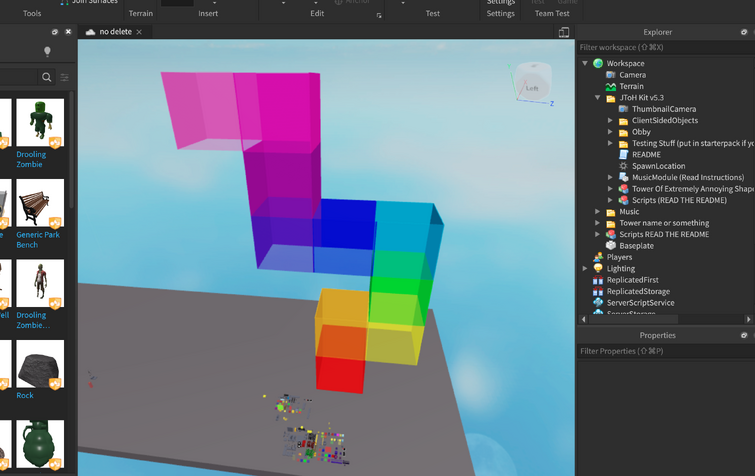Select the Team Test ribbon label
Viewport: 755px width, 476px height.
(552, 13)
